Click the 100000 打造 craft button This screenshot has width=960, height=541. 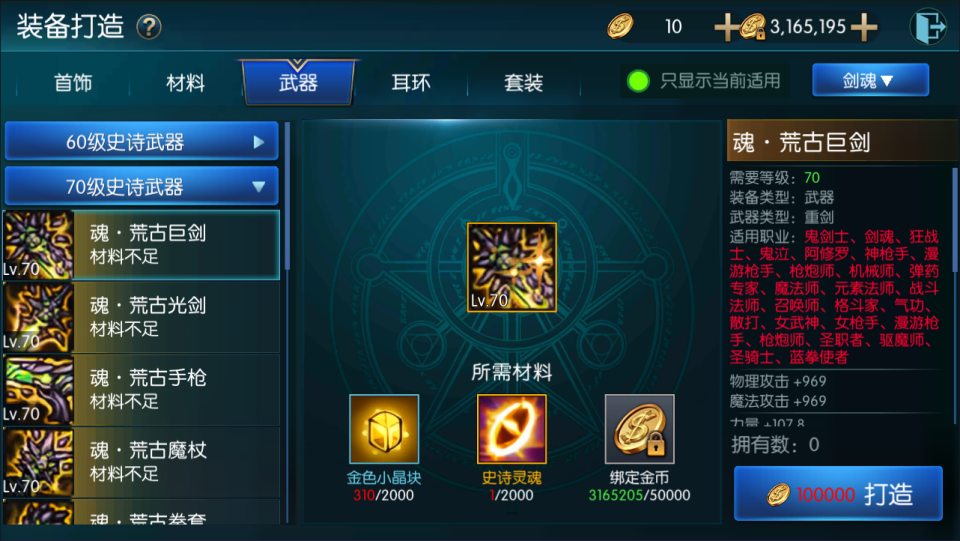coord(838,493)
